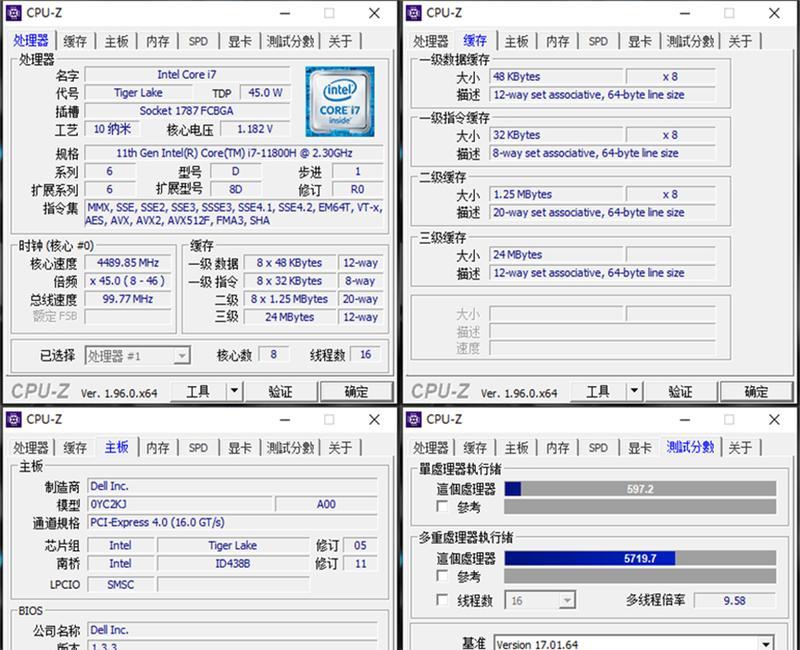Viewport: 800px width, 650px height.
Task: Click the core voltage 1.182 V value
Action: point(255,129)
